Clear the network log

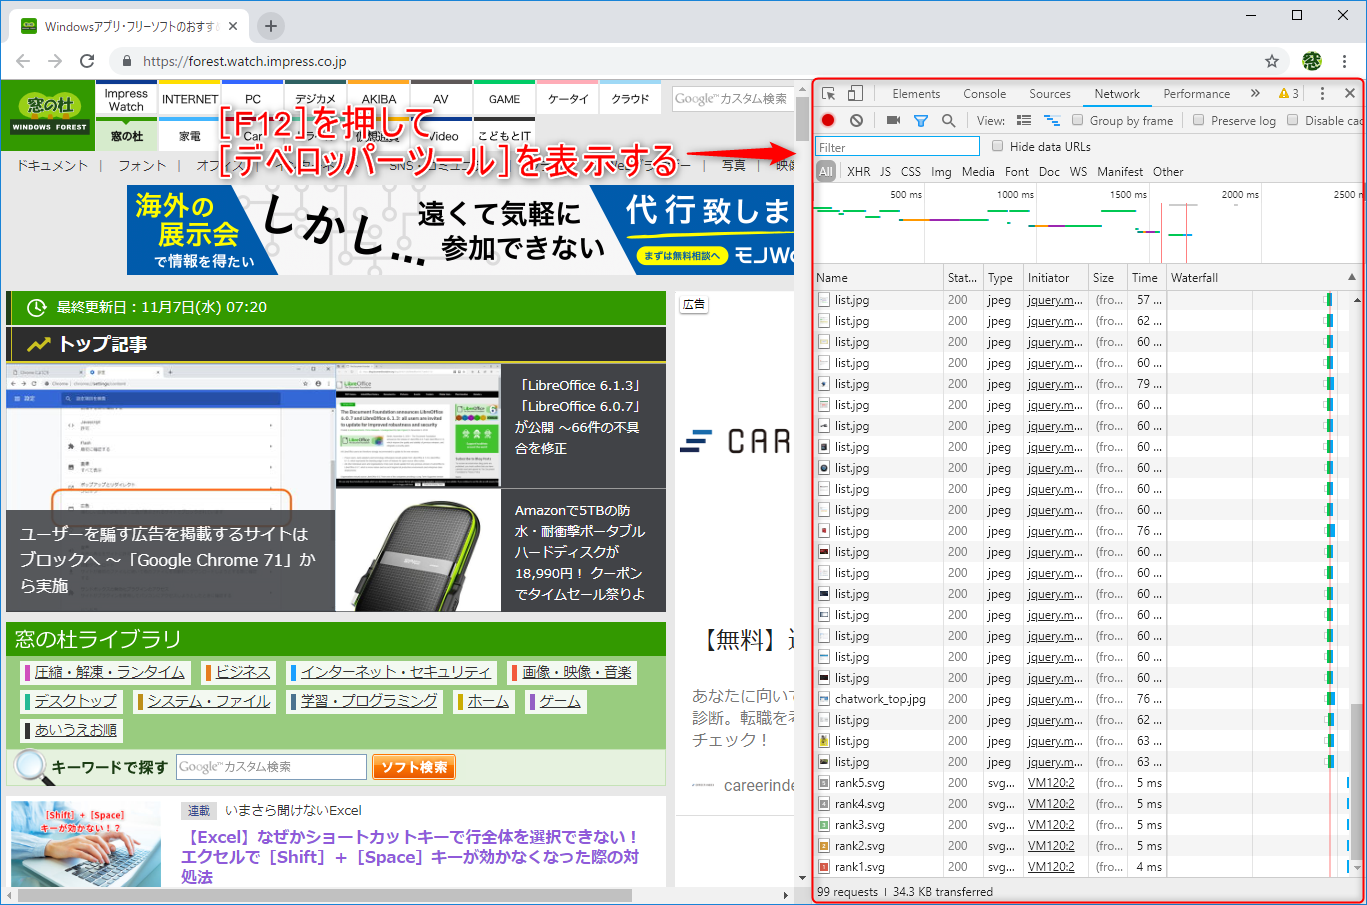tap(856, 120)
